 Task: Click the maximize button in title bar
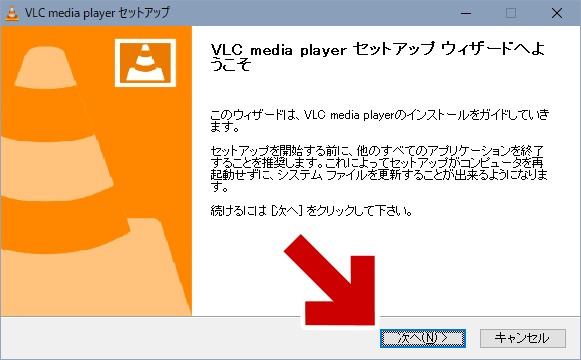[511, 13]
